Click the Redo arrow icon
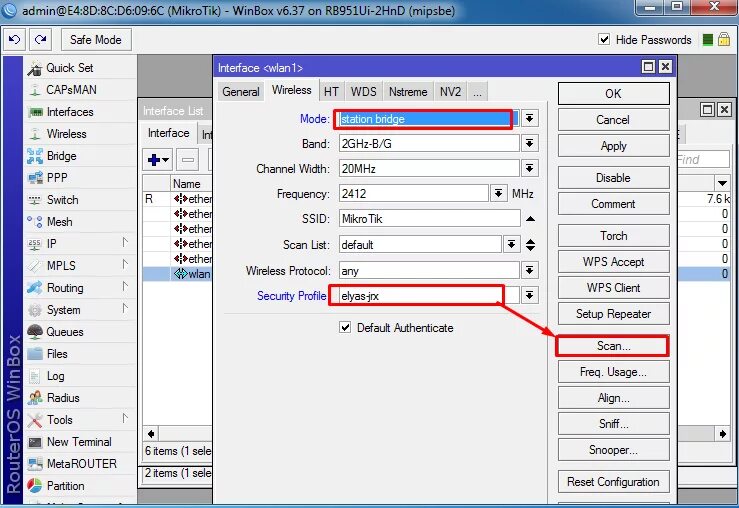Image resolution: width=739 pixels, height=508 pixels. 41,40
